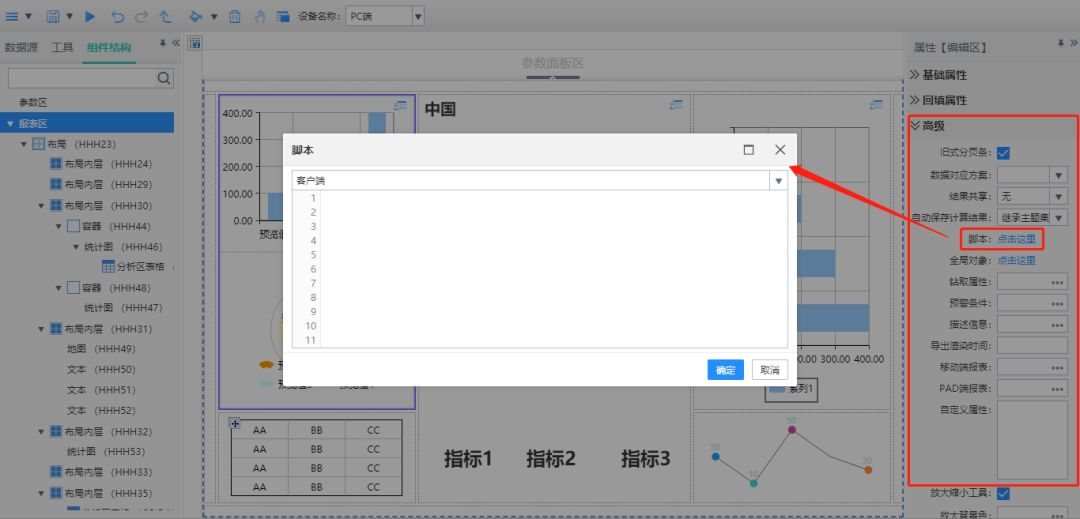Click the 确定 button in dialog
1080x519 pixels.
(725, 370)
